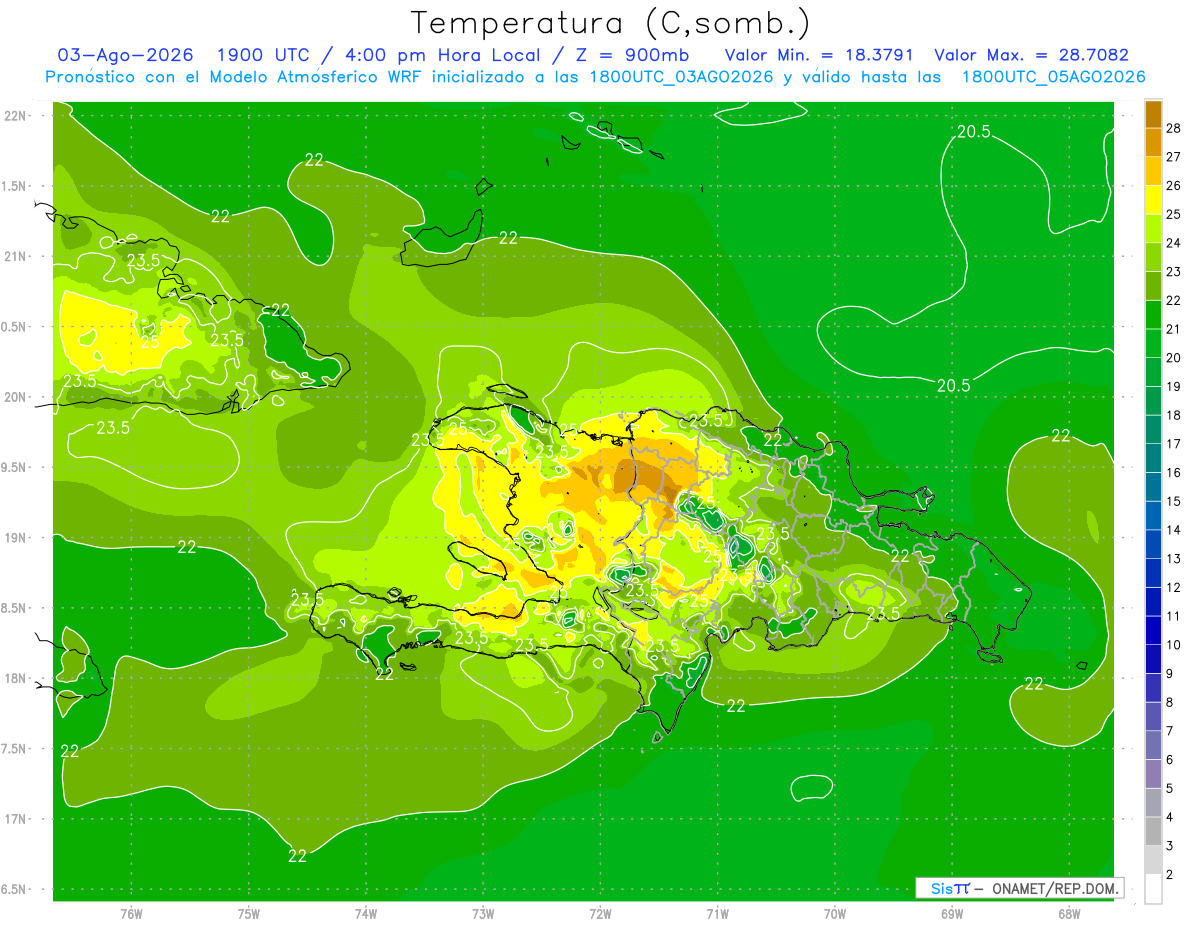Pick the orange swatch between legend values 27 and 28
The height and width of the screenshot is (927, 1200).
pos(1154,142)
